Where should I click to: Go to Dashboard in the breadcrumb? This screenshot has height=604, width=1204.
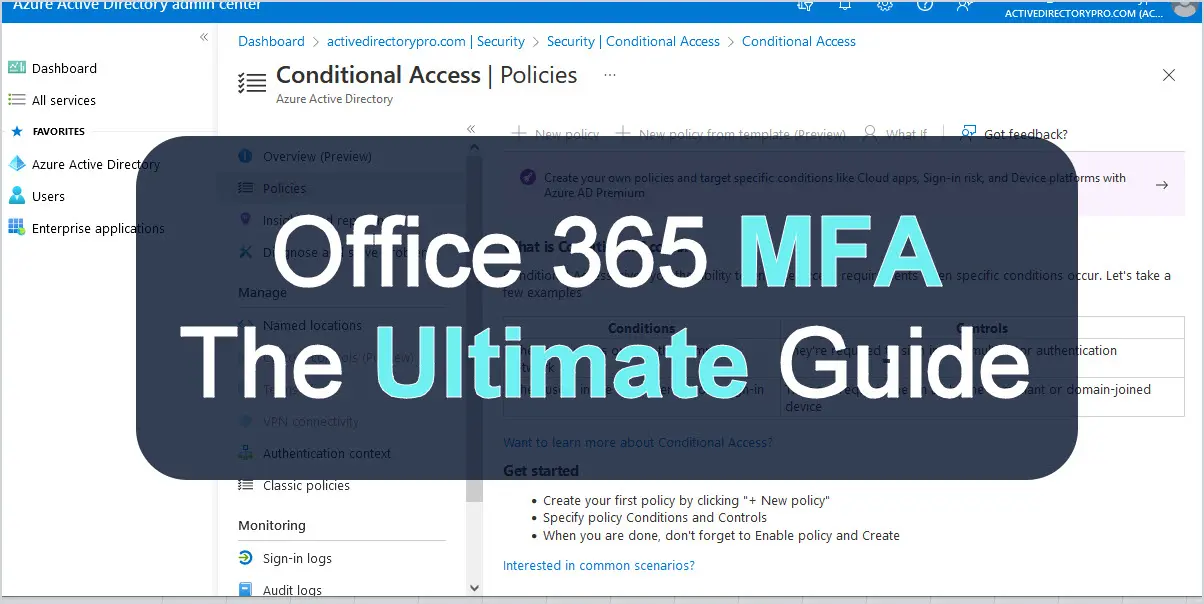point(271,41)
